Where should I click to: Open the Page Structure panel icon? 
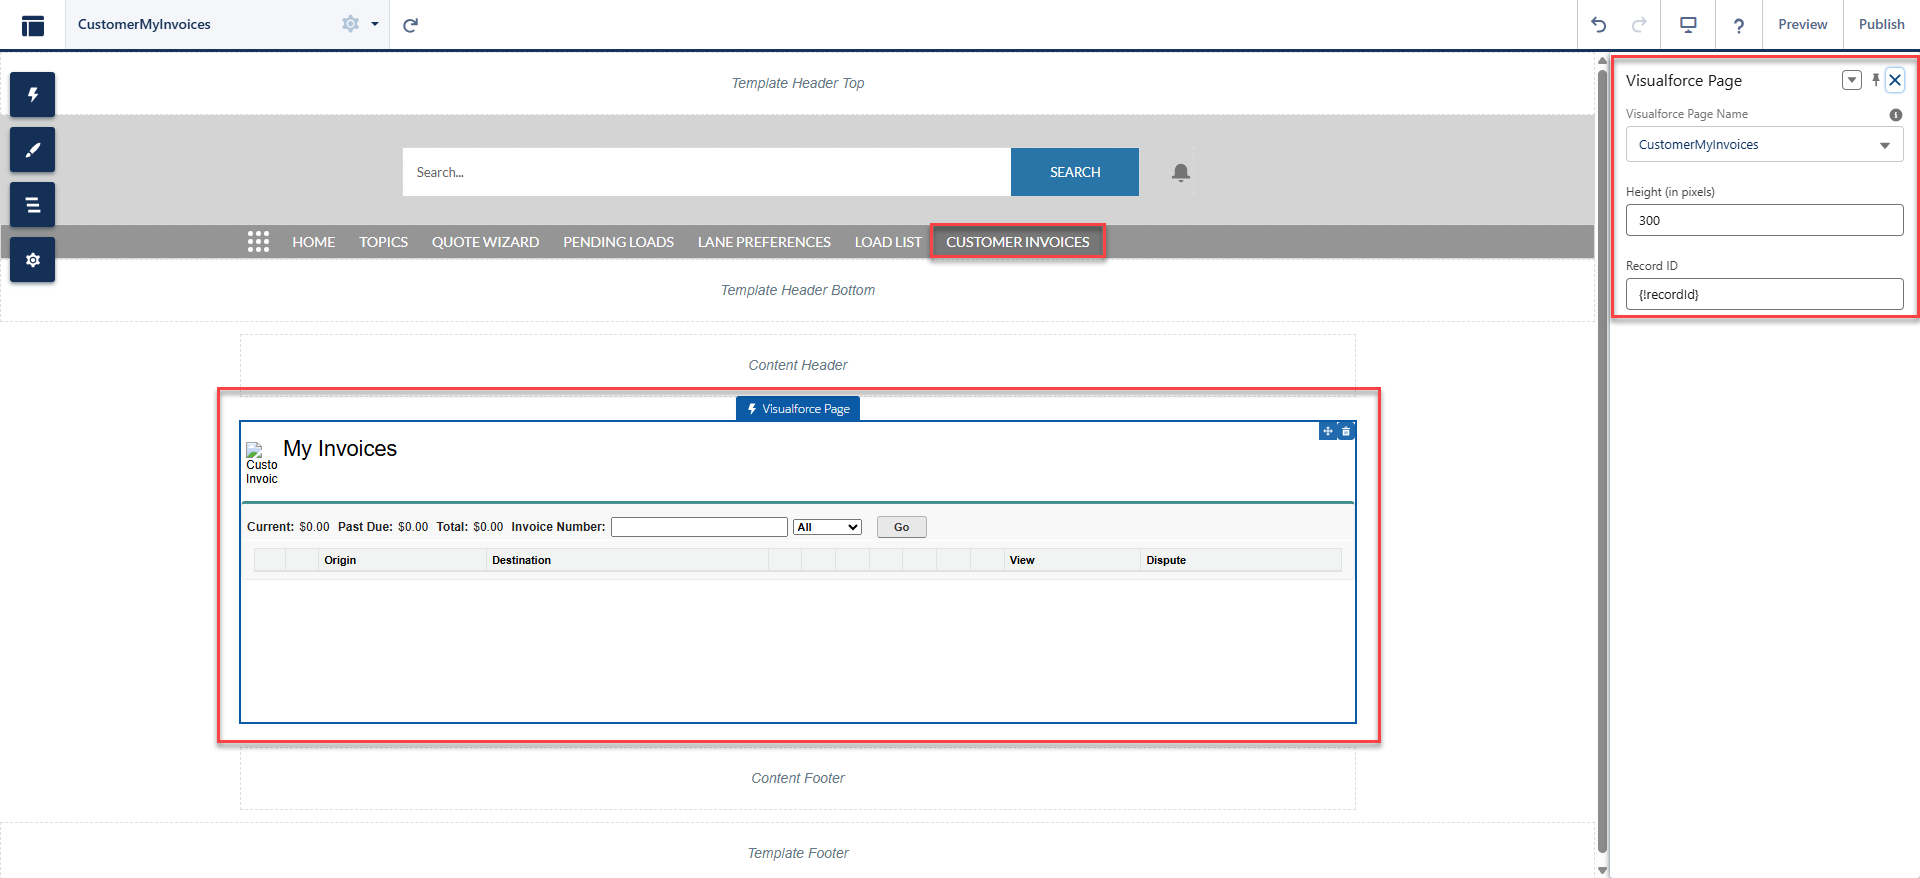tap(33, 205)
